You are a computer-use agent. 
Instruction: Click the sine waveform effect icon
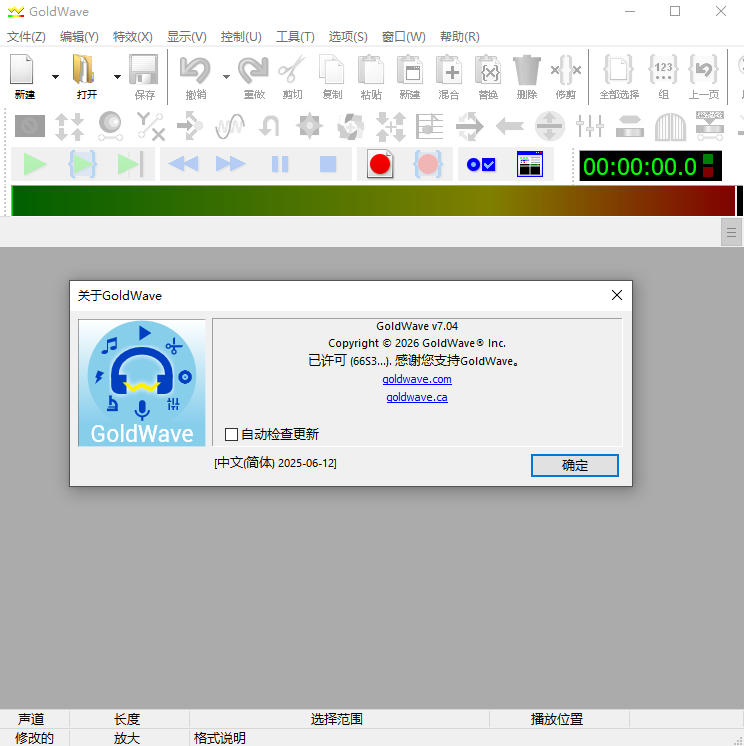(230, 126)
